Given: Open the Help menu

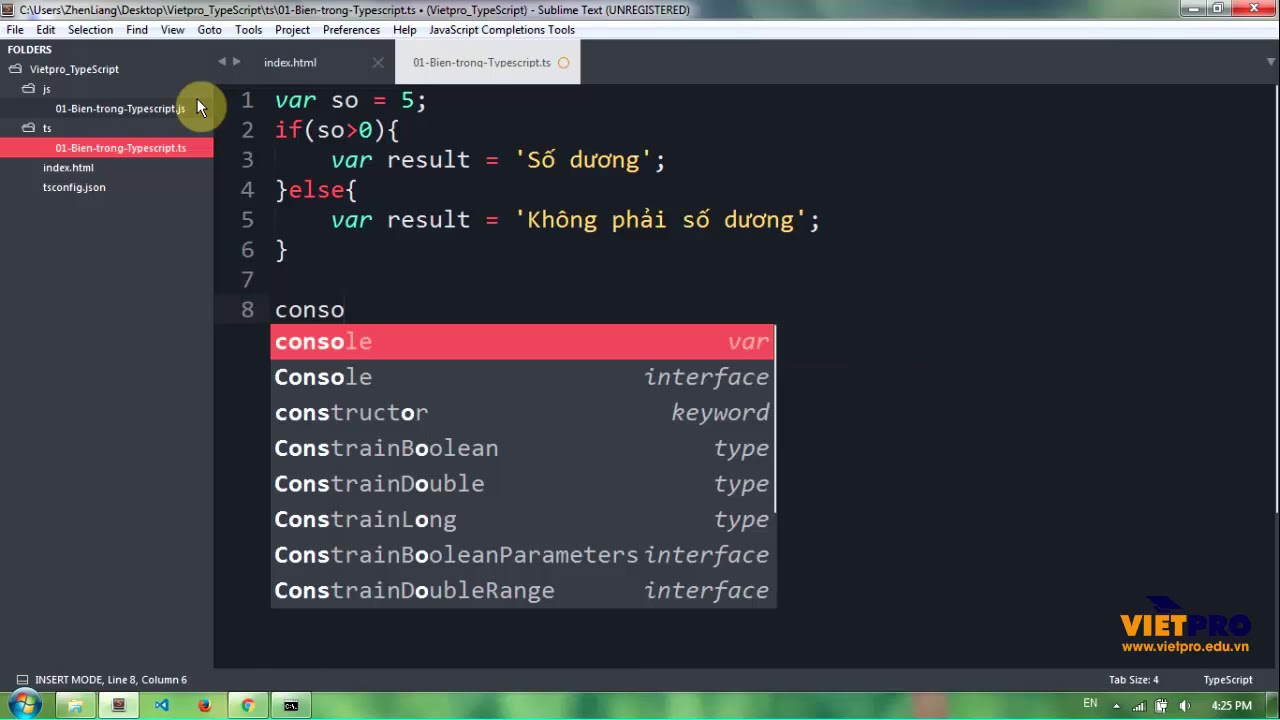Looking at the screenshot, I should click(404, 30).
